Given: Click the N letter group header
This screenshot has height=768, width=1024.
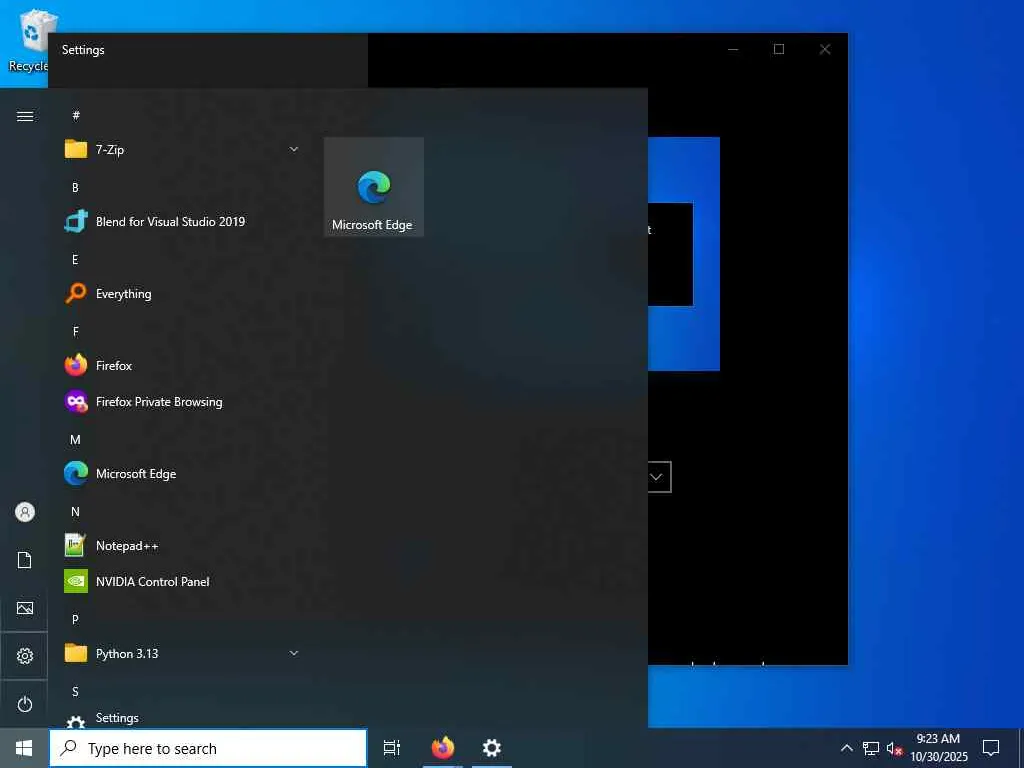Looking at the screenshot, I should [75, 512].
